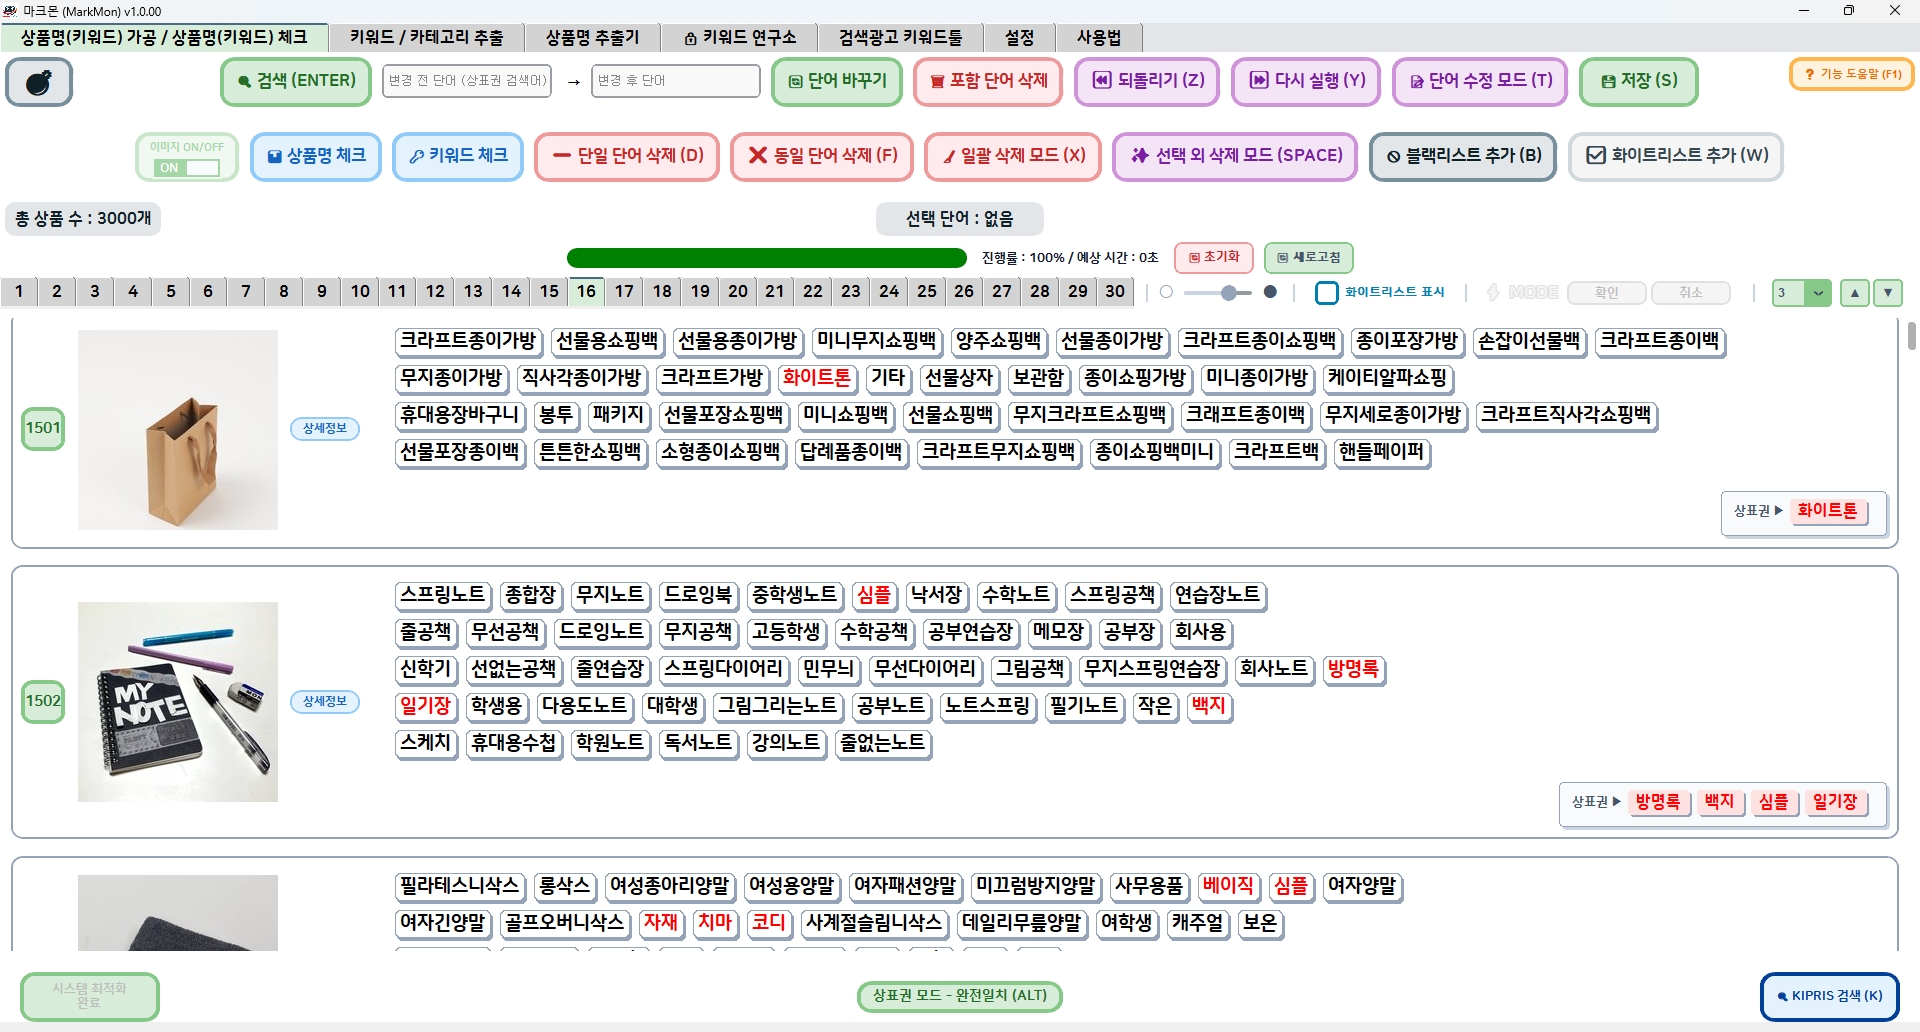Click the up arrow stepper button
This screenshot has width=1920, height=1032.
(1855, 293)
